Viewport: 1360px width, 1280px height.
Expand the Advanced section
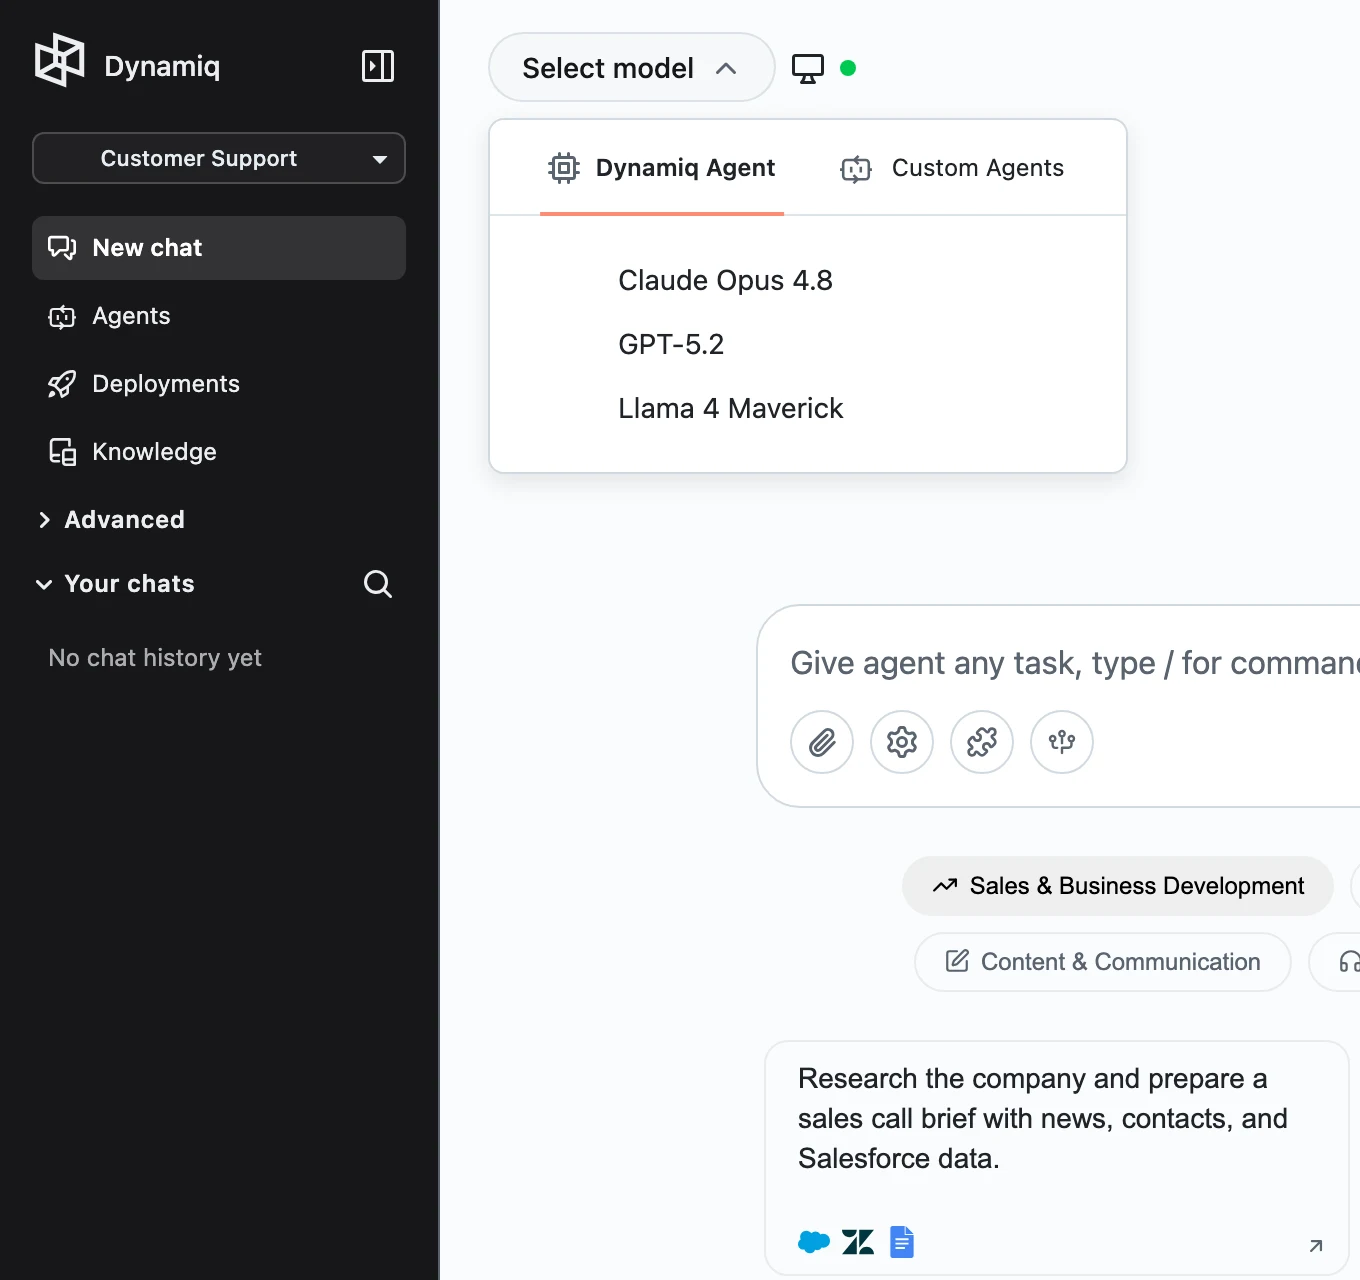pyautogui.click(x=112, y=520)
